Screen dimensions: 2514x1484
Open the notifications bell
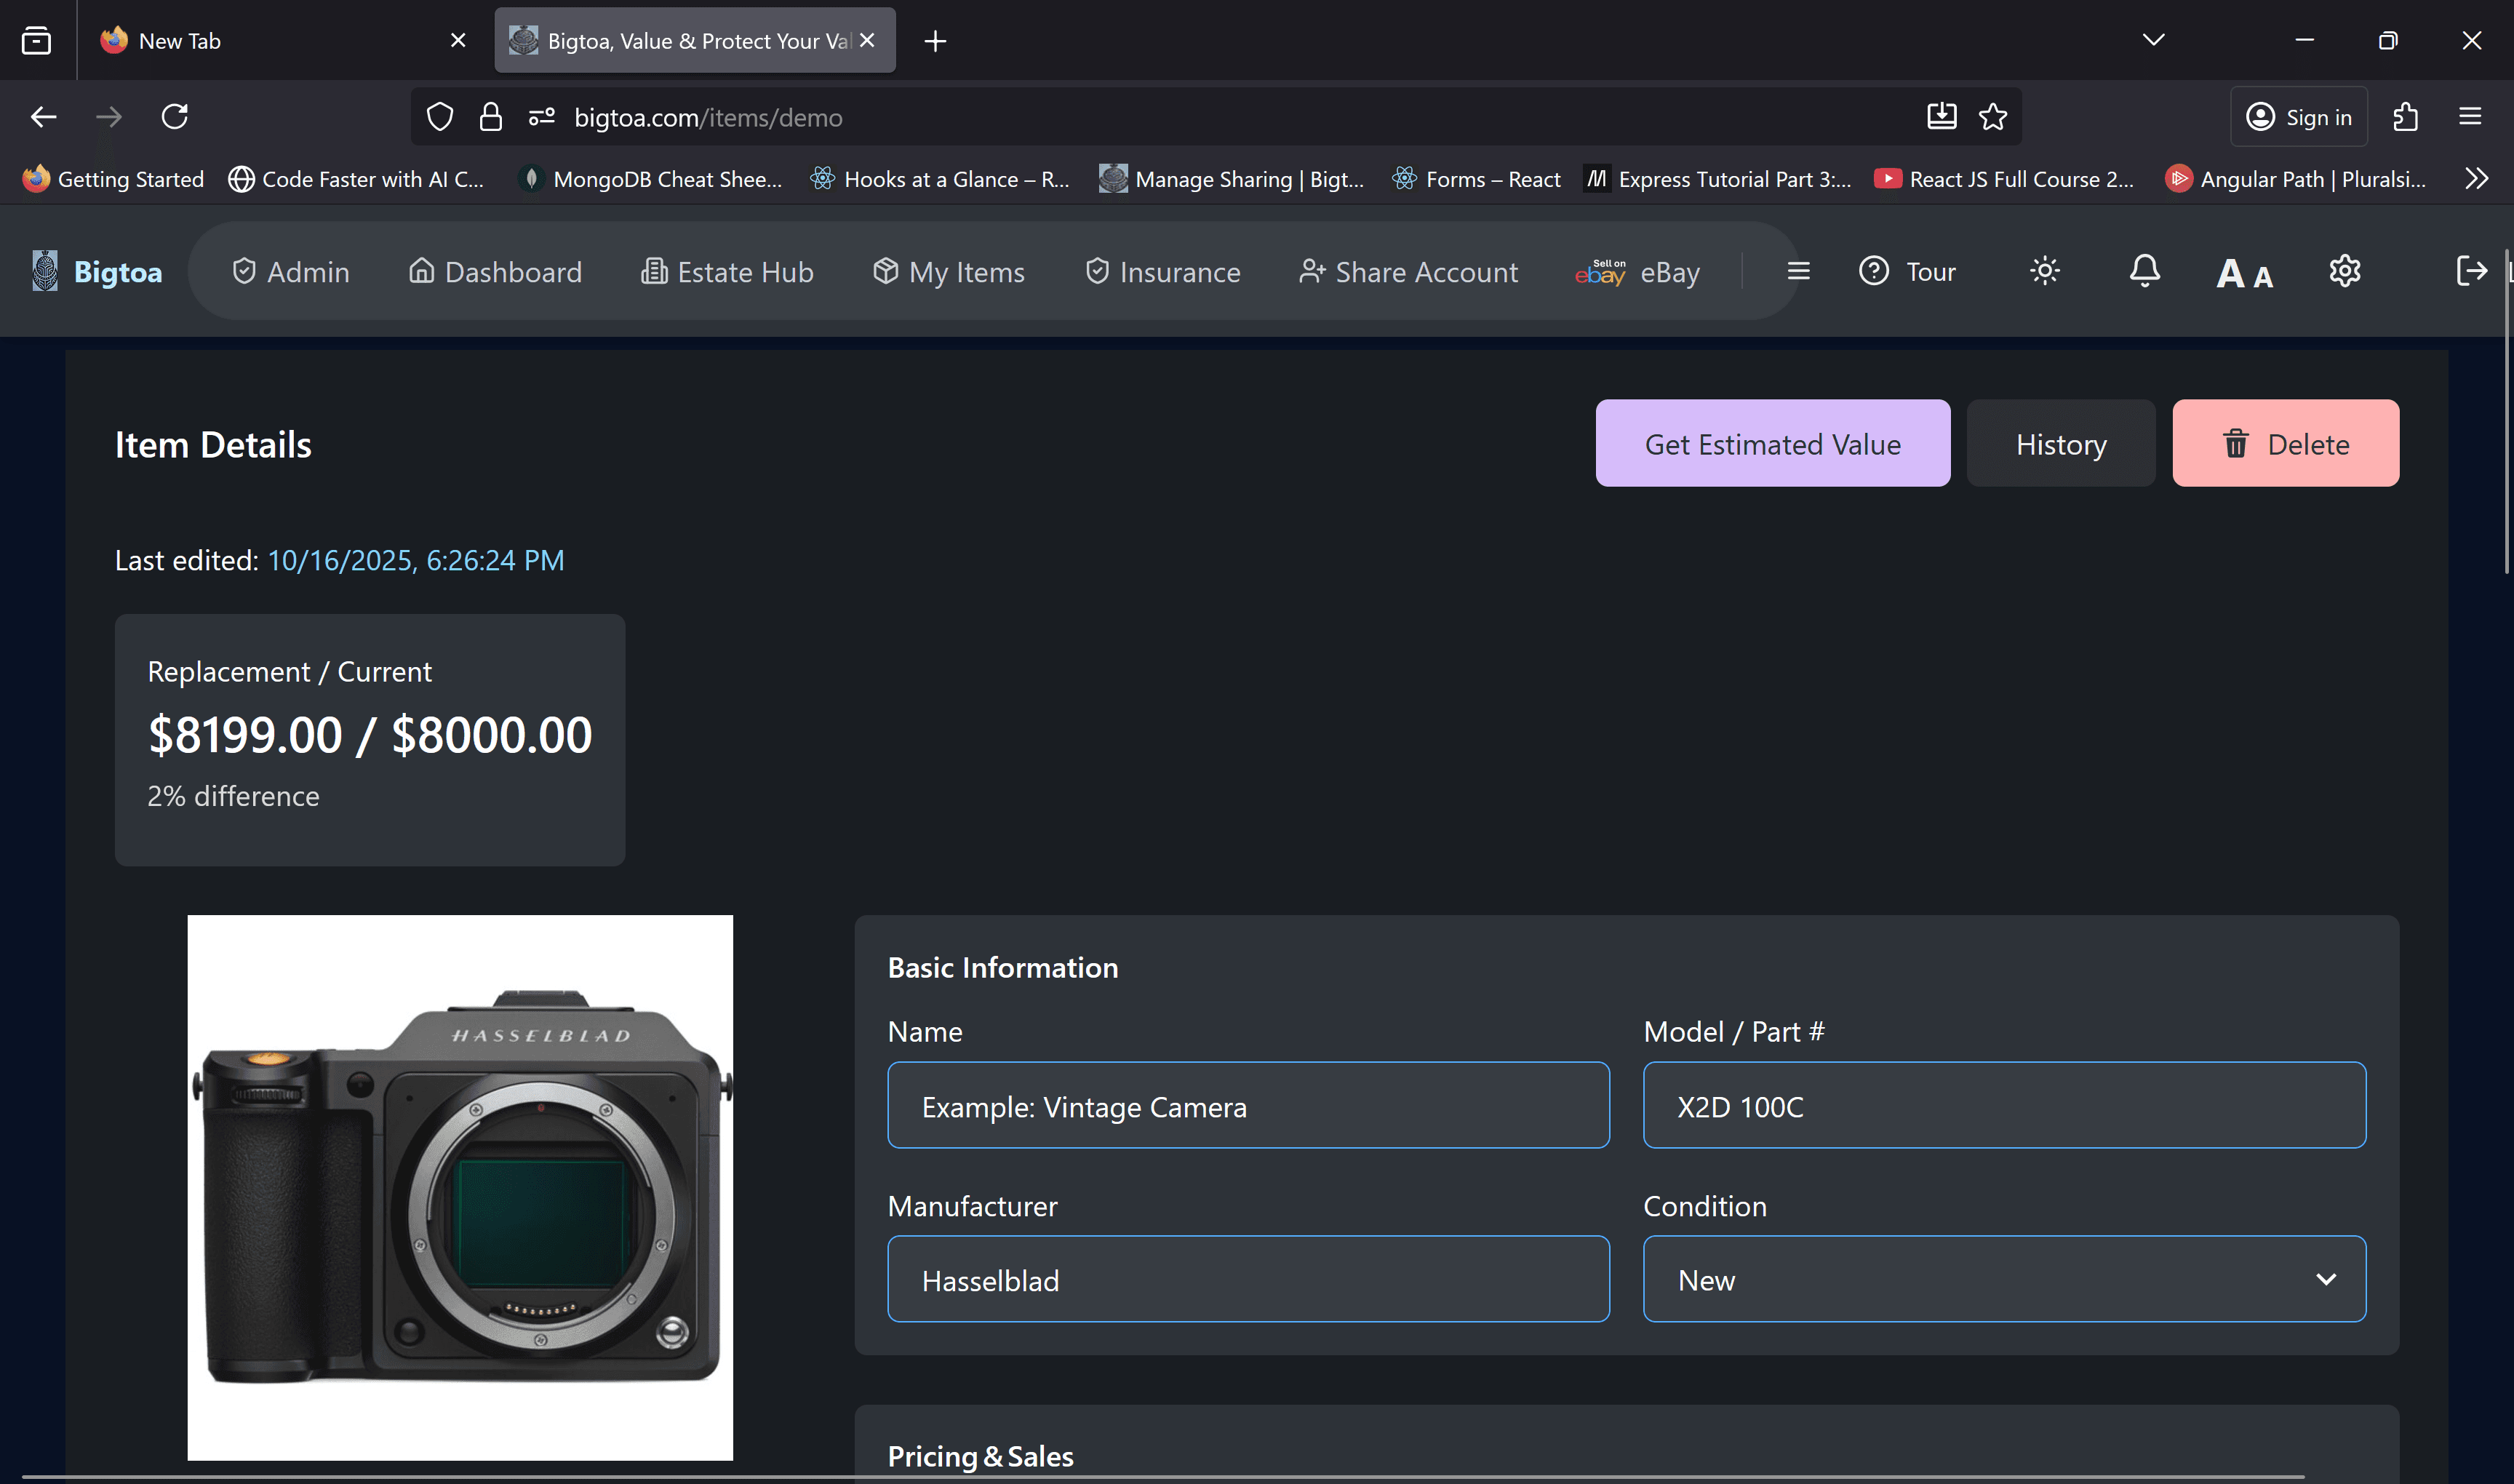[x=2144, y=271]
